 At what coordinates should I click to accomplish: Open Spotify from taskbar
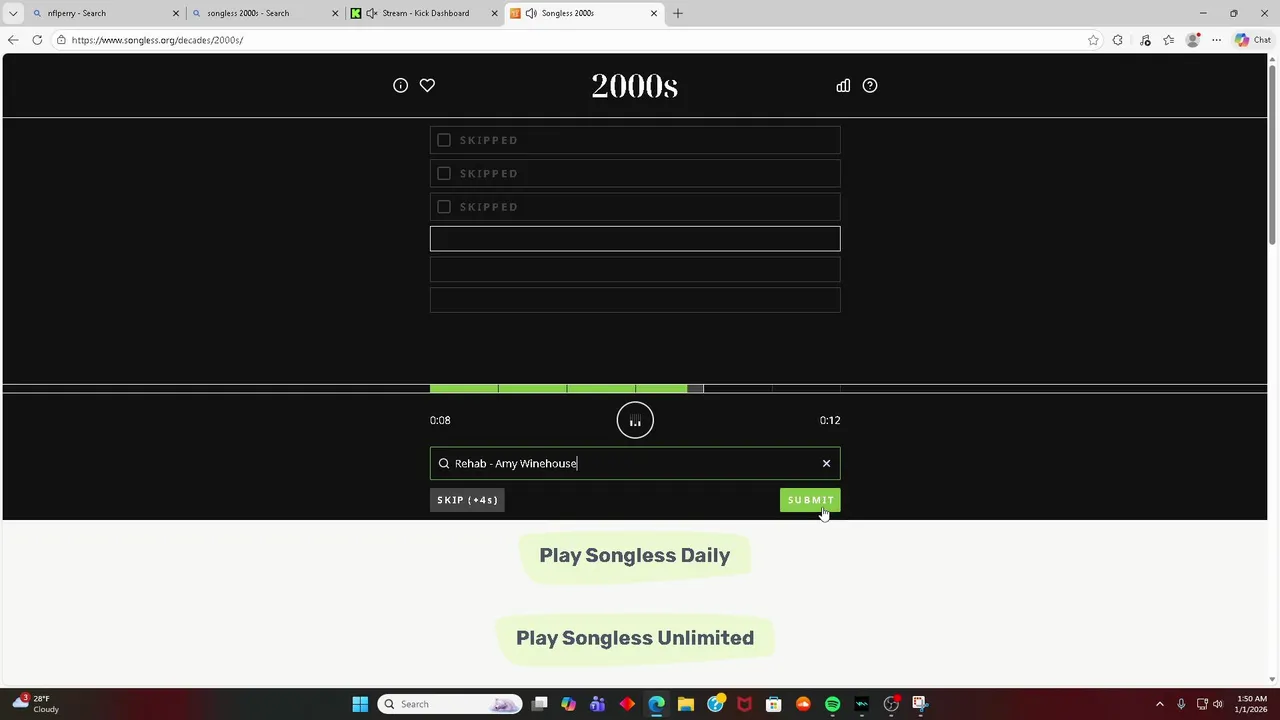click(832, 704)
